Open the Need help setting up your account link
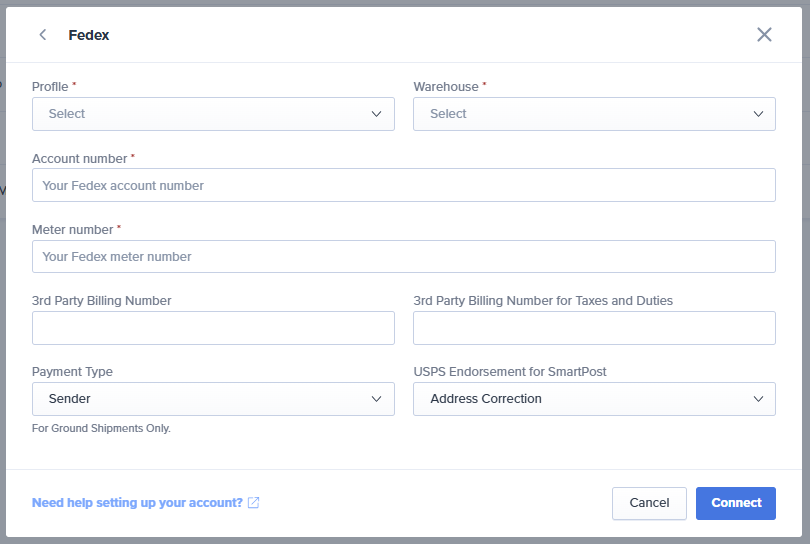This screenshot has height=544, width=810. (x=137, y=503)
